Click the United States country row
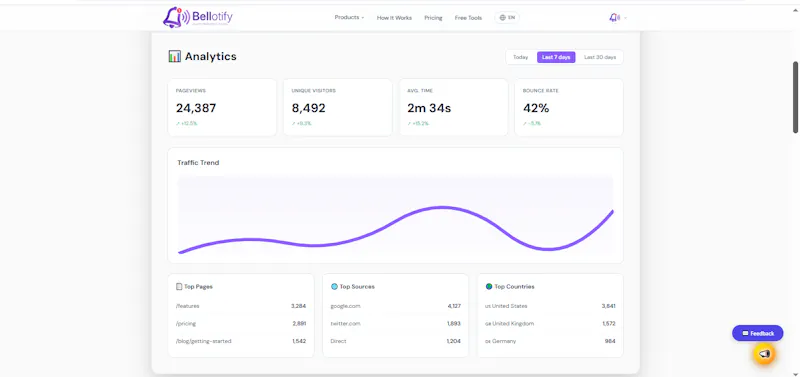800x377 pixels. pos(550,306)
